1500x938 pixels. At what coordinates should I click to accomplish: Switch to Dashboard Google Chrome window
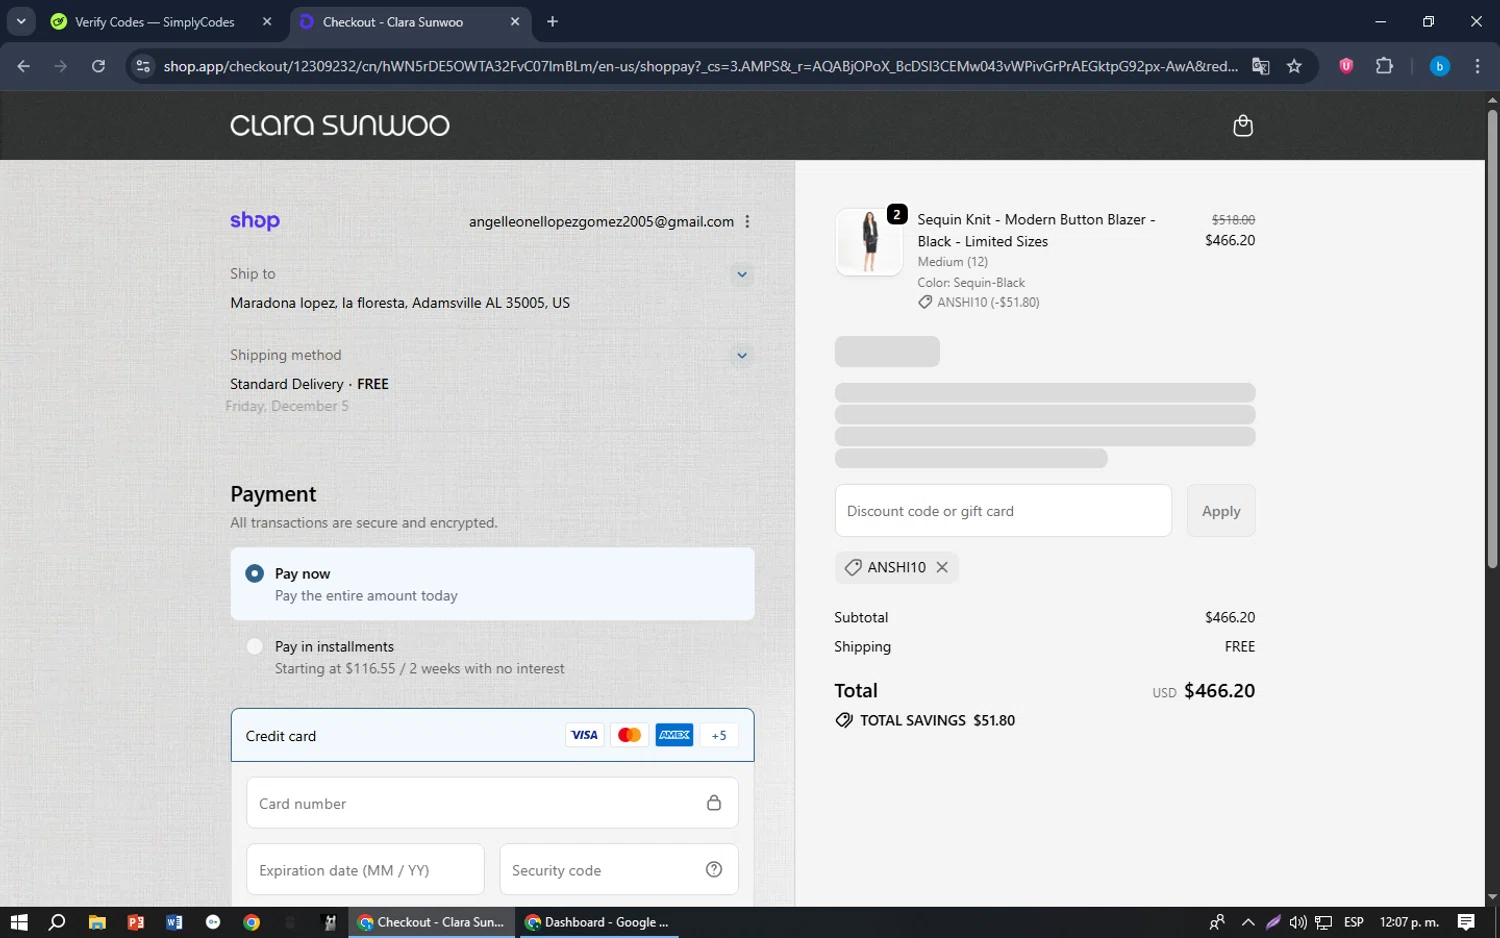pos(598,922)
